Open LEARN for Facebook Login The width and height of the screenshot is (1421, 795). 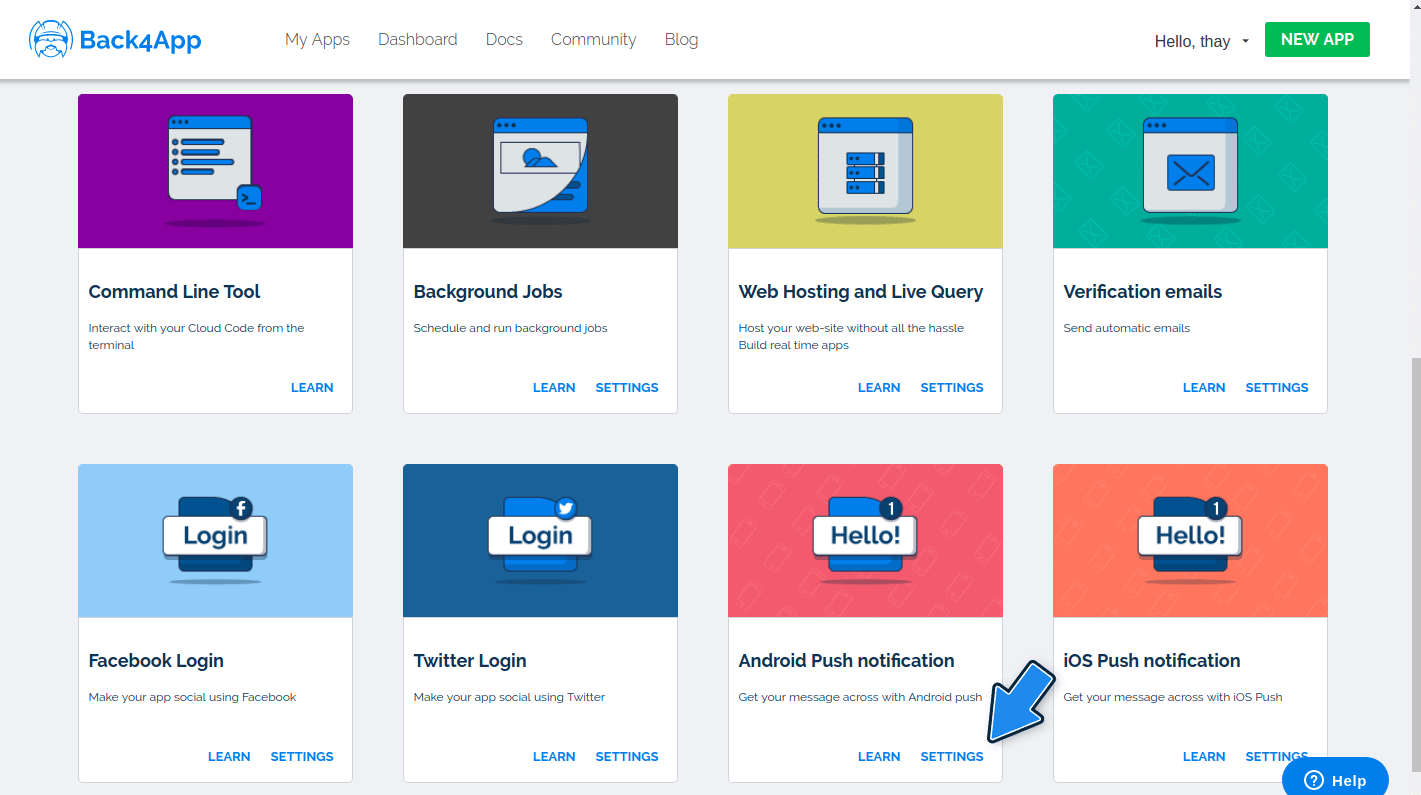tap(229, 756)
